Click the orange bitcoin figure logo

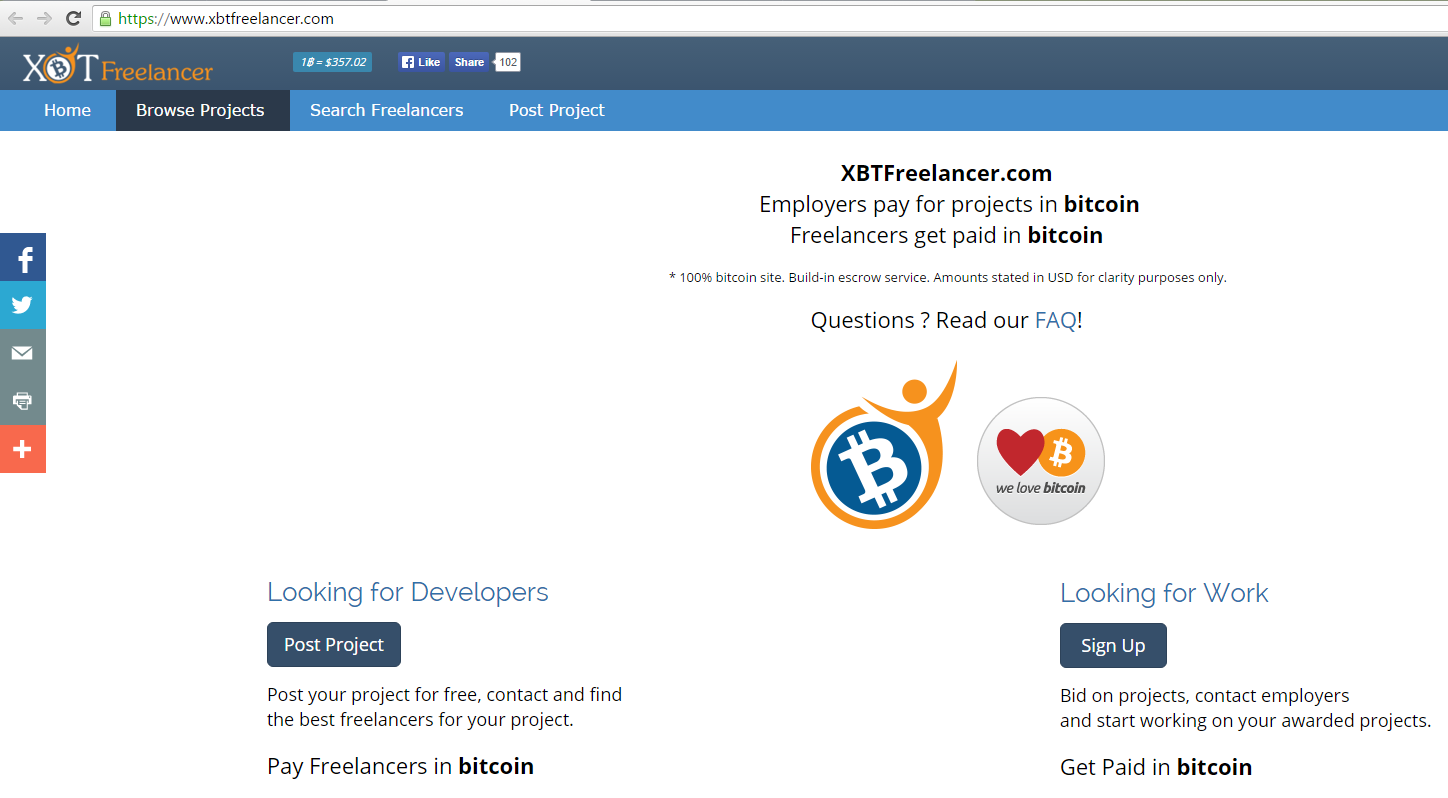tap(880, 450)
